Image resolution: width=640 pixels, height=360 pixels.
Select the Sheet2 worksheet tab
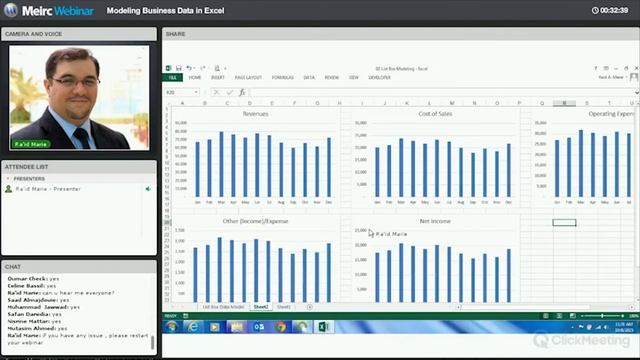261,307
